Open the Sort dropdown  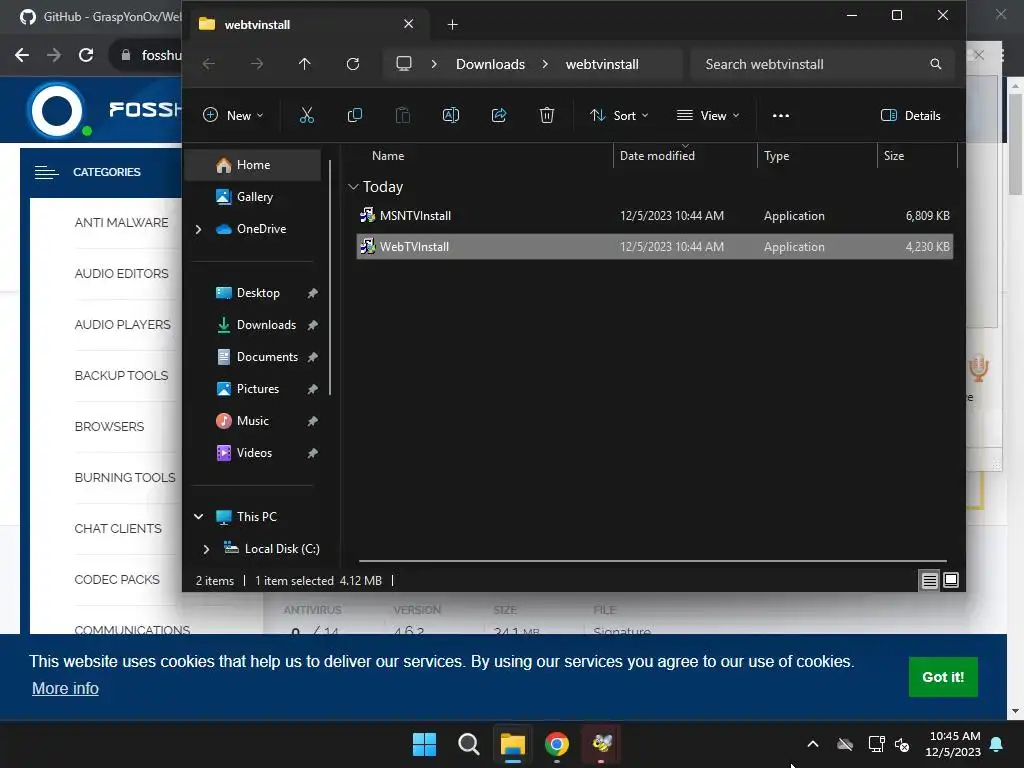pyautogui.click(x=618, y=116)
